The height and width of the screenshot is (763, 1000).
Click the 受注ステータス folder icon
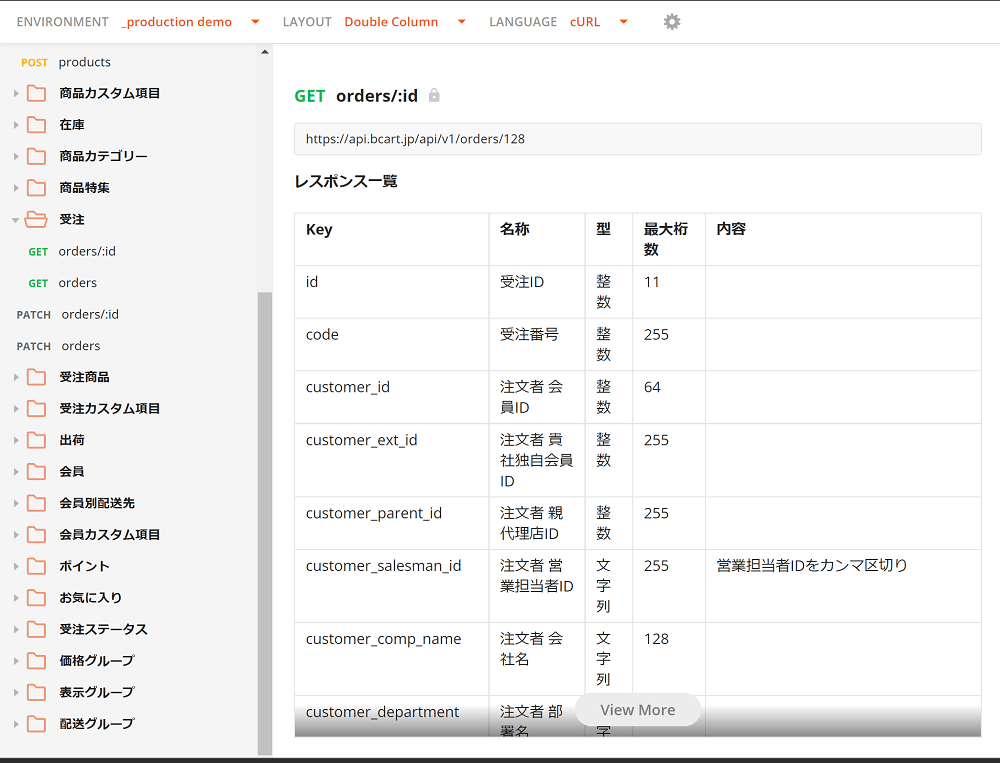point(36,630)
